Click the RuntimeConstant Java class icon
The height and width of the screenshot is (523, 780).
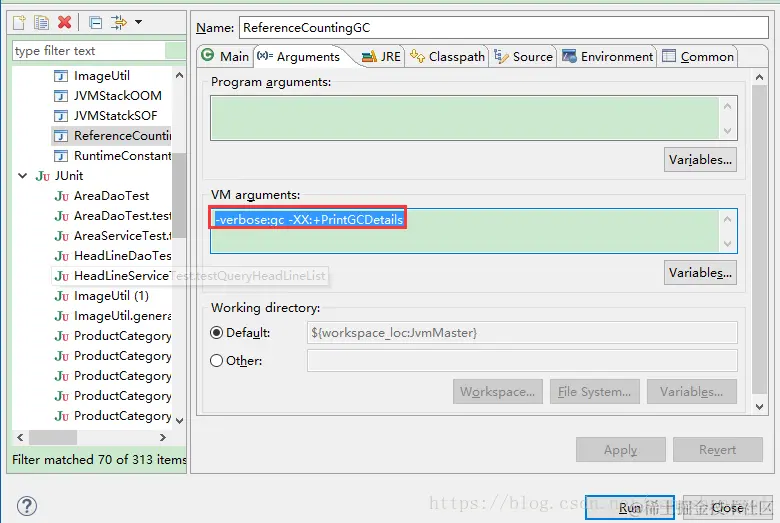pyautogui.click(x=60, y=156)
